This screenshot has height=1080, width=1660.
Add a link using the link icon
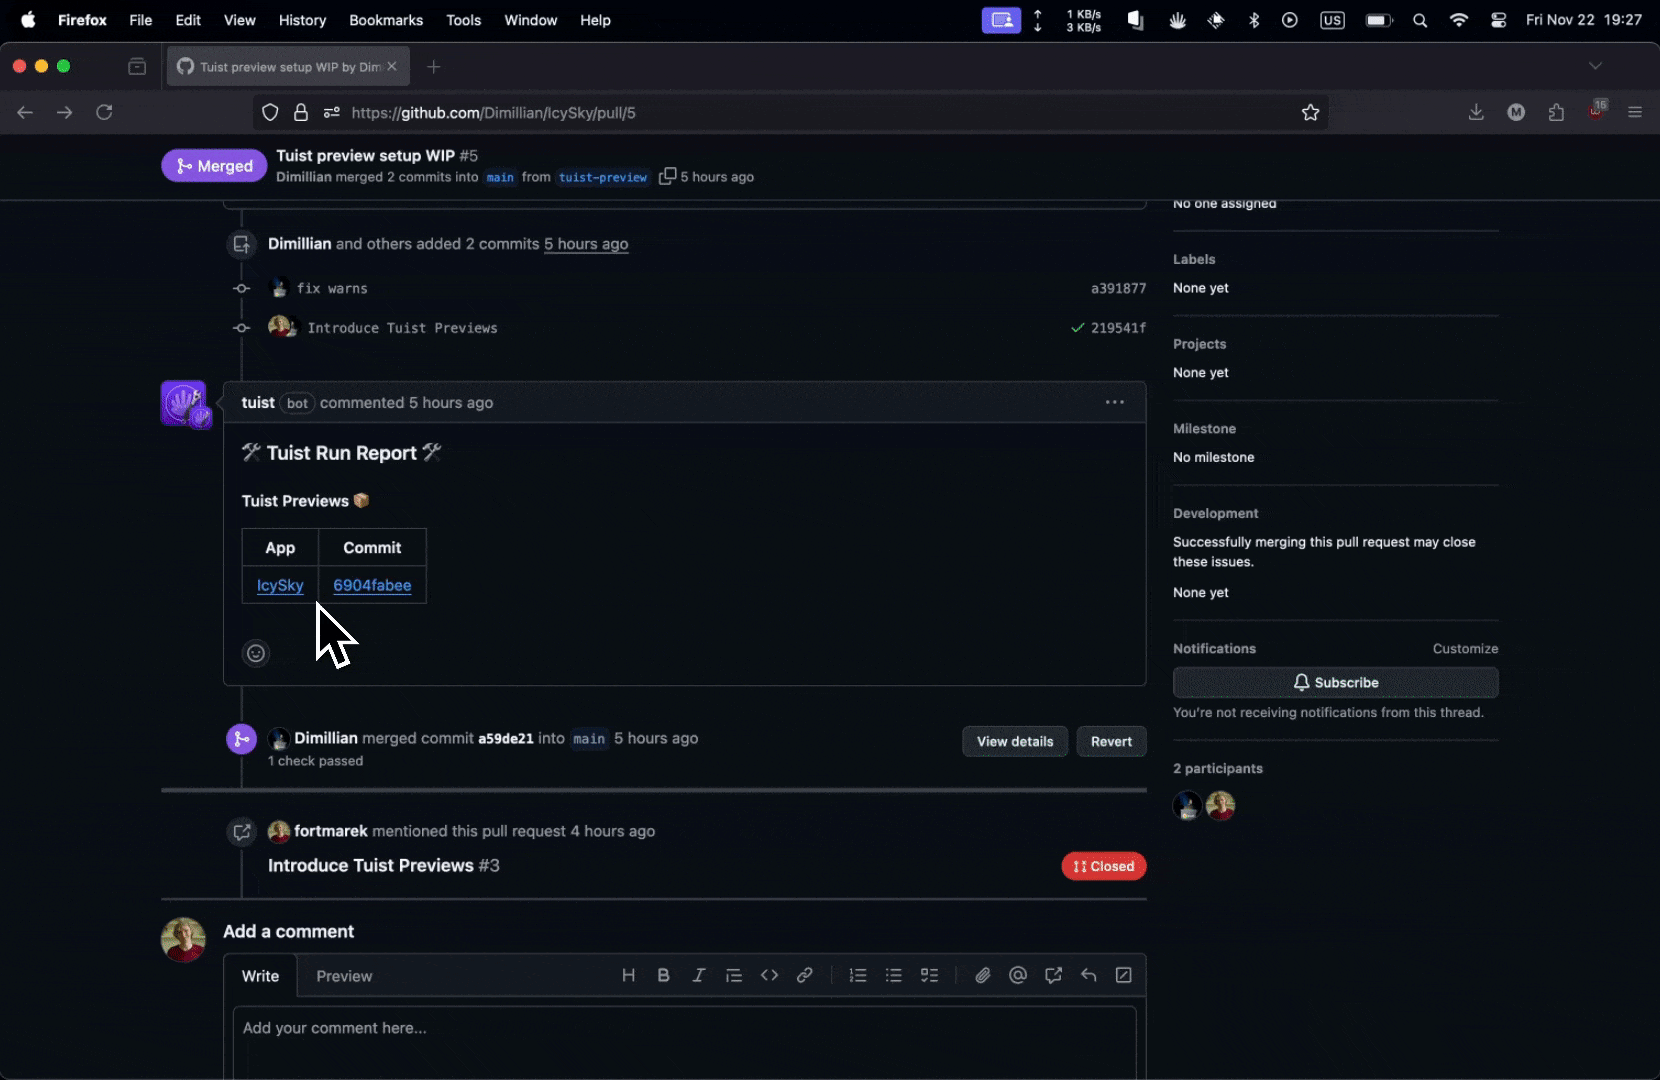click(x=804, y=975)
